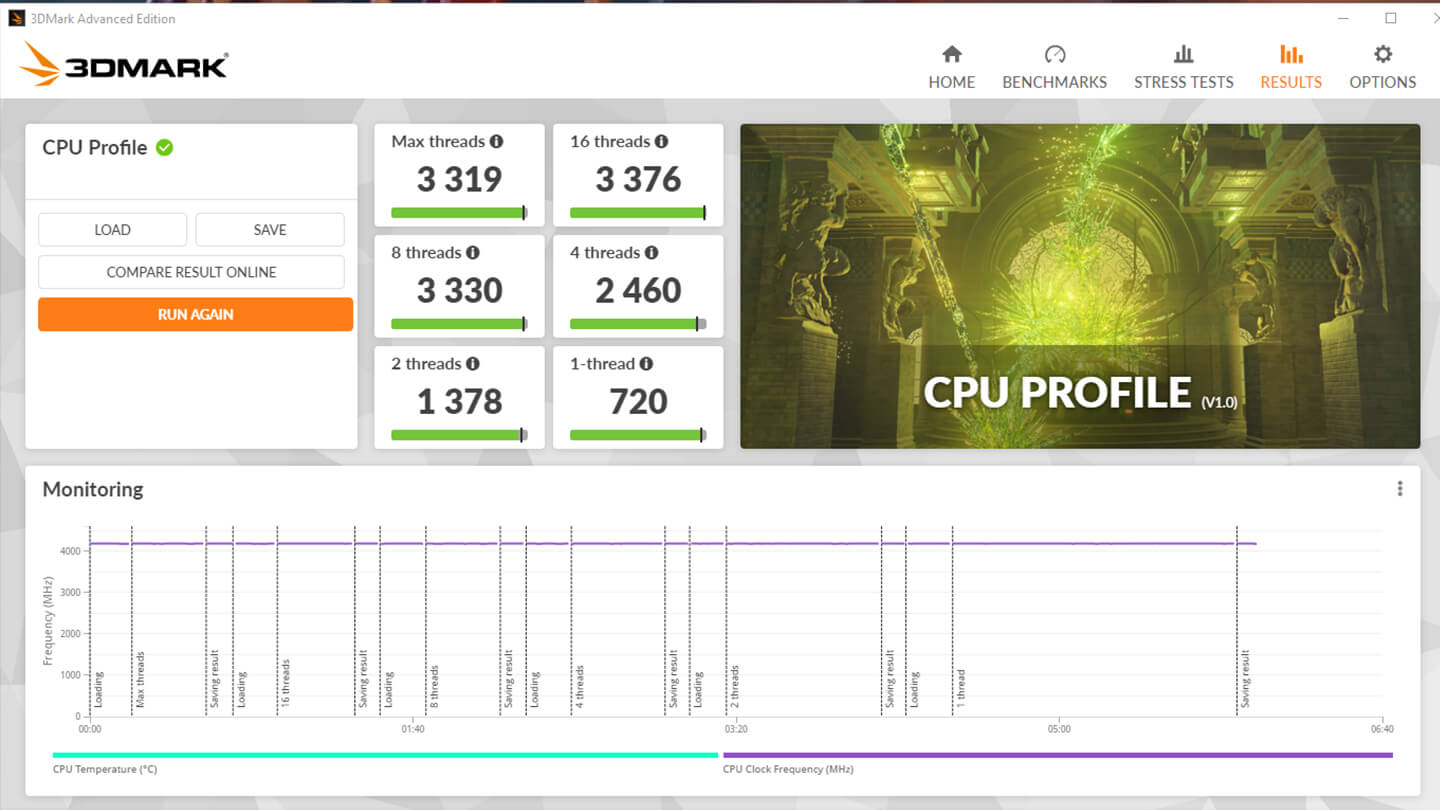Screen dimensions: 1440x810
Task: Click the 2 460 score value
Action: point(638,291)
